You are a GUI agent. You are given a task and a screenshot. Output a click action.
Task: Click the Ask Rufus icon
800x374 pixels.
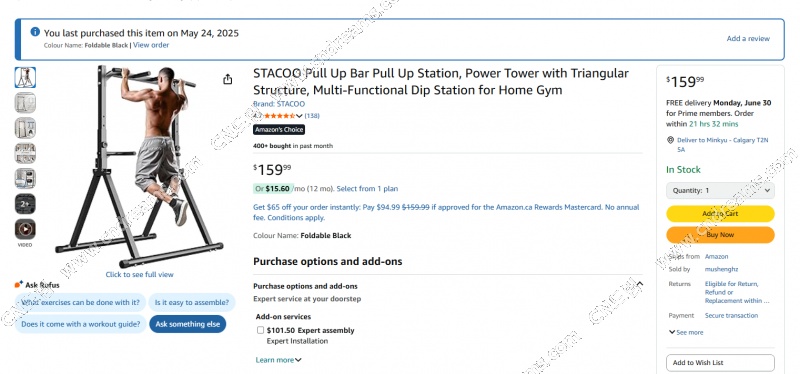[x=19, y=285]
